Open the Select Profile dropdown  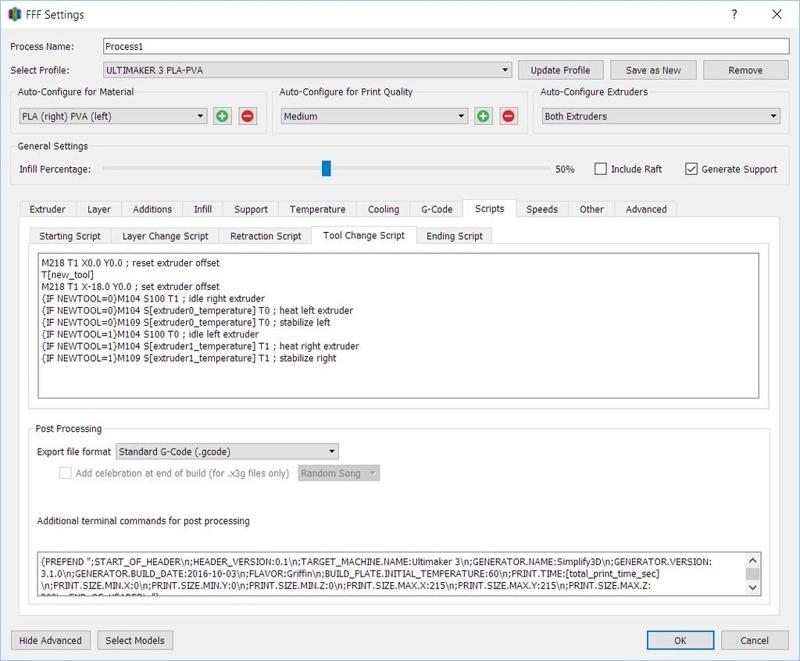coord(307,70)
